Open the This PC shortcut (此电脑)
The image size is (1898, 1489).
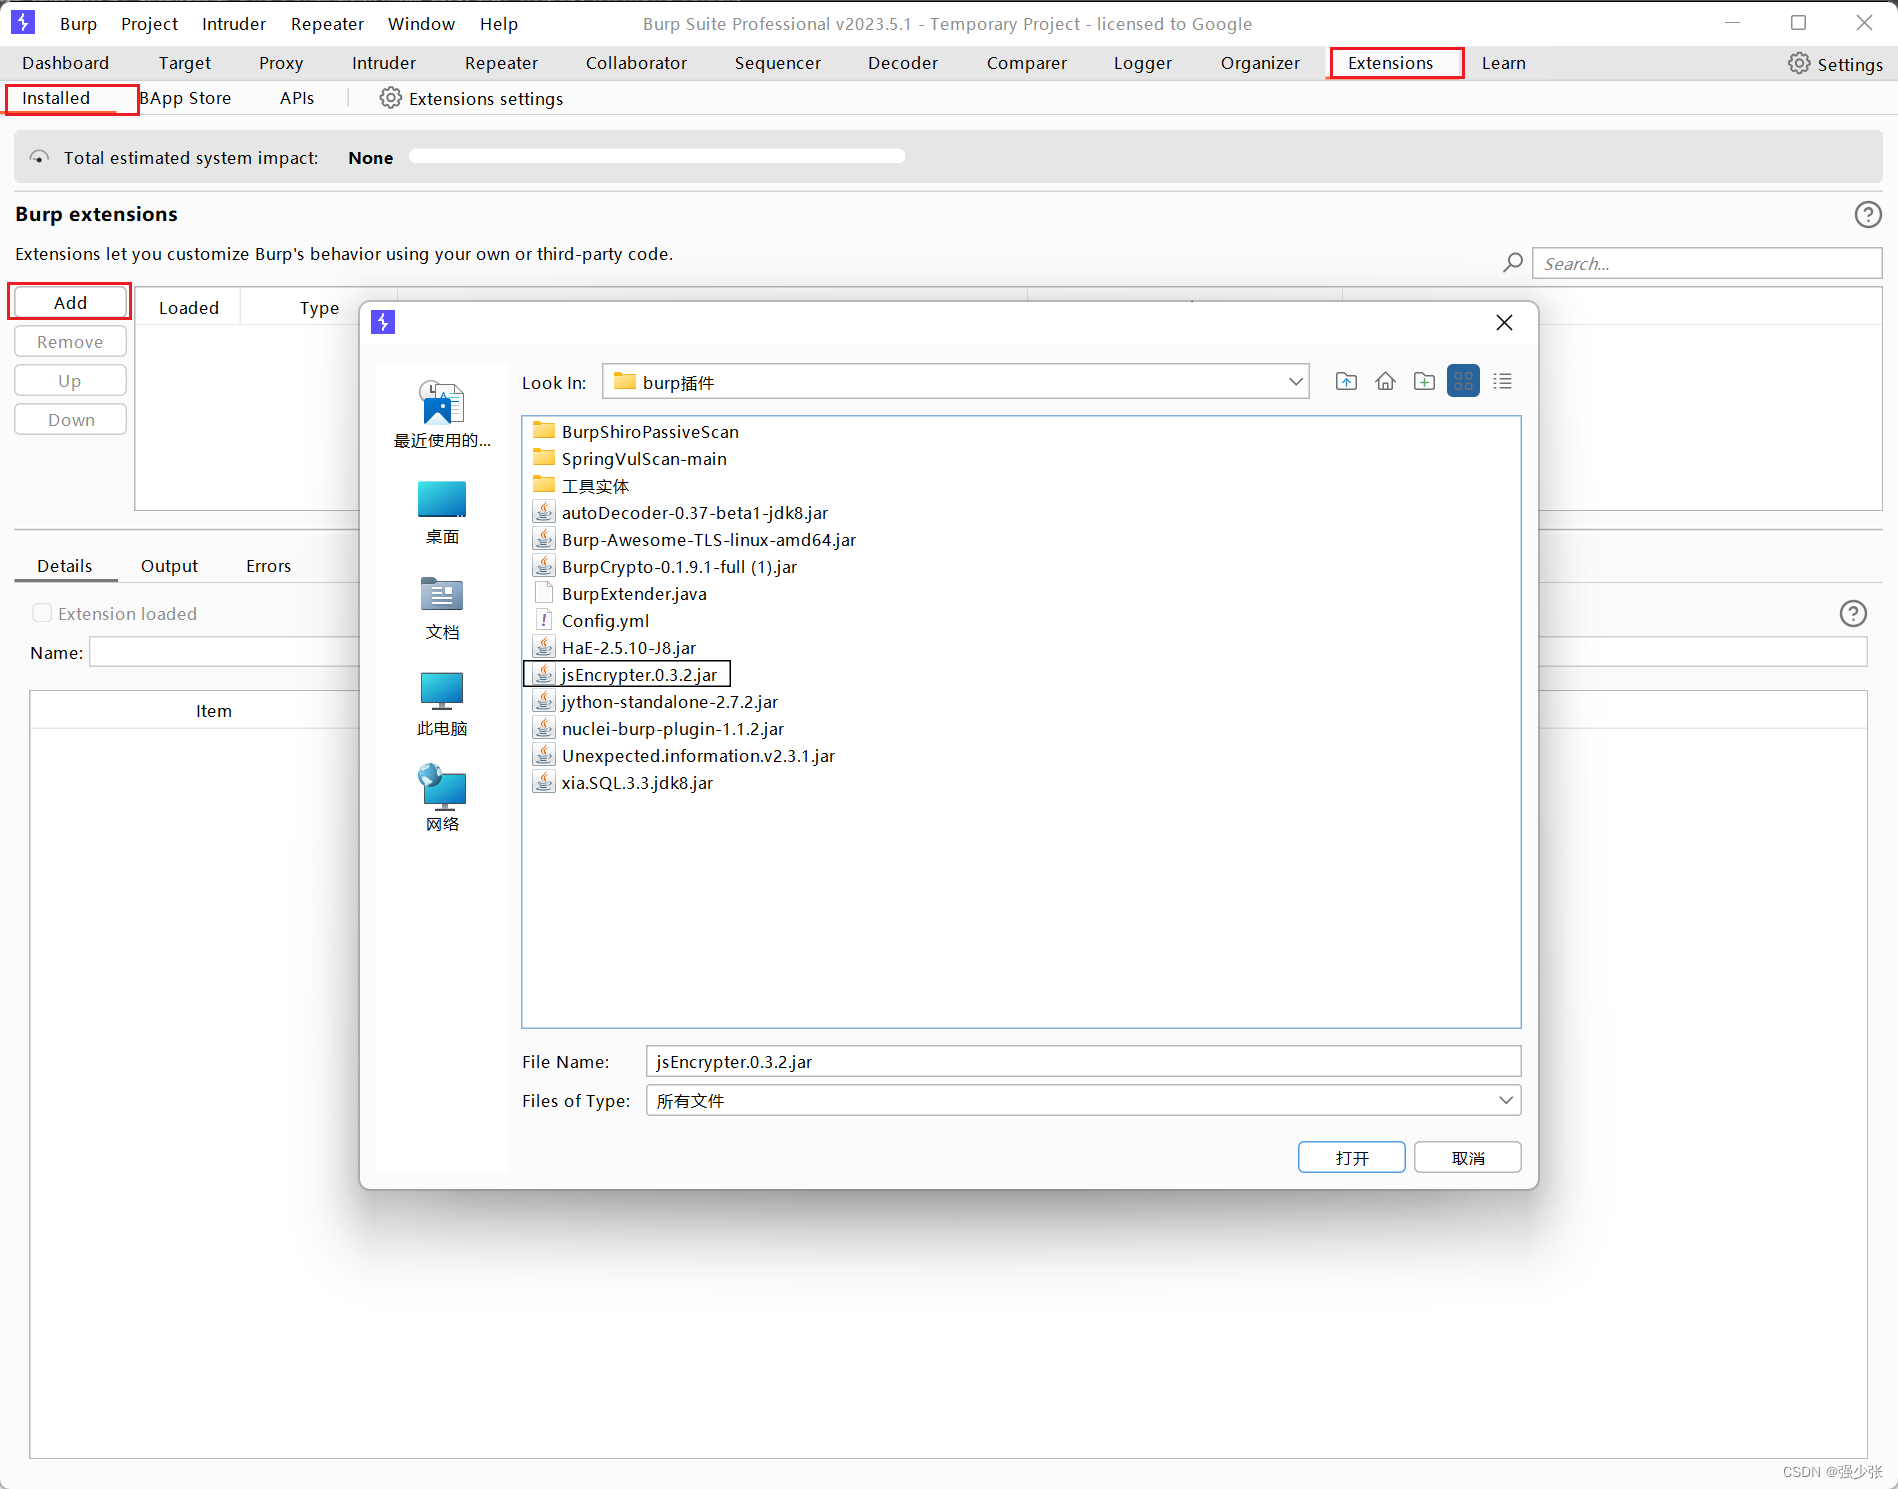coord(442,704)
